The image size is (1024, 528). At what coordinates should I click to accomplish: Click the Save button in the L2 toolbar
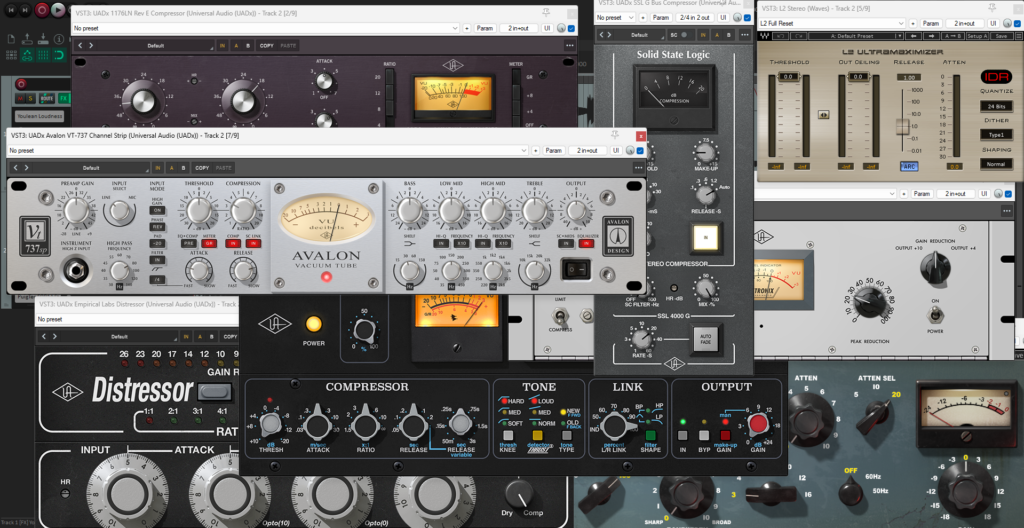tap(1001, 36)
